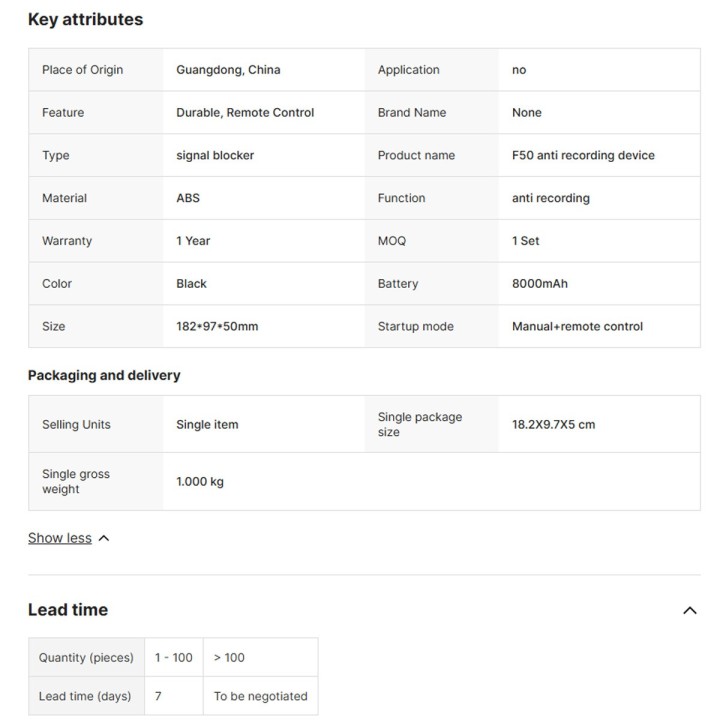Click the To be negotiated cell
Image resolution: width=720 pixels, height=720 pixels.
[x=260, y=696]
